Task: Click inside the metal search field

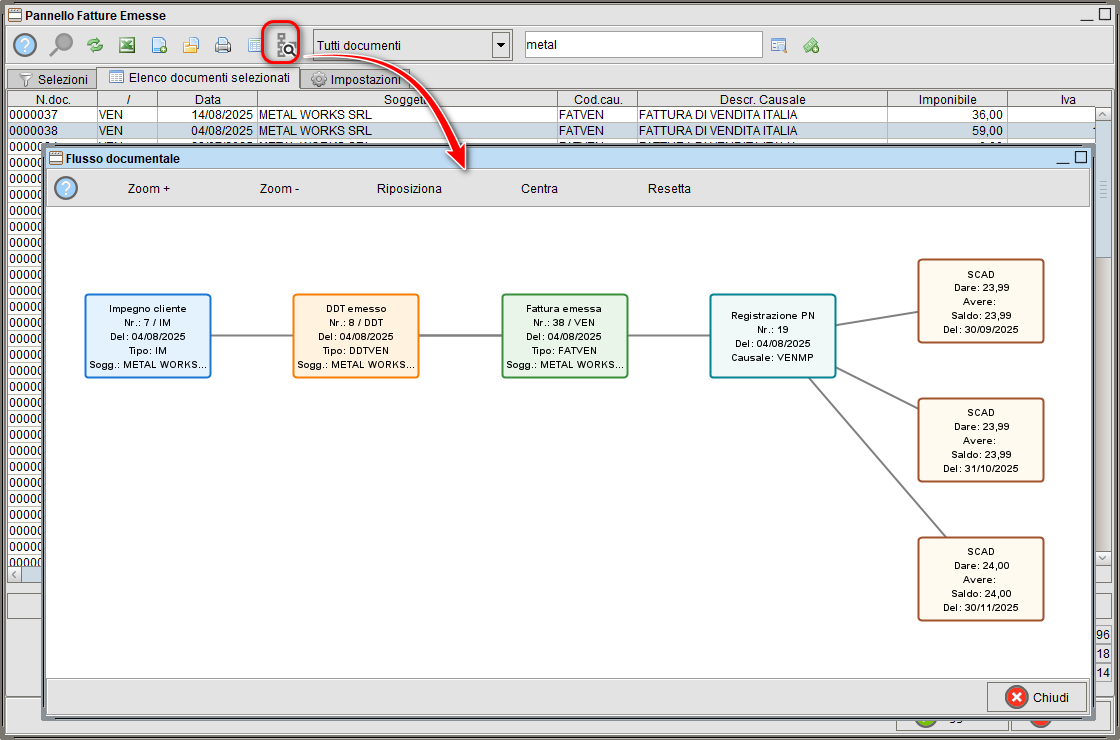Action: point(643,44)
